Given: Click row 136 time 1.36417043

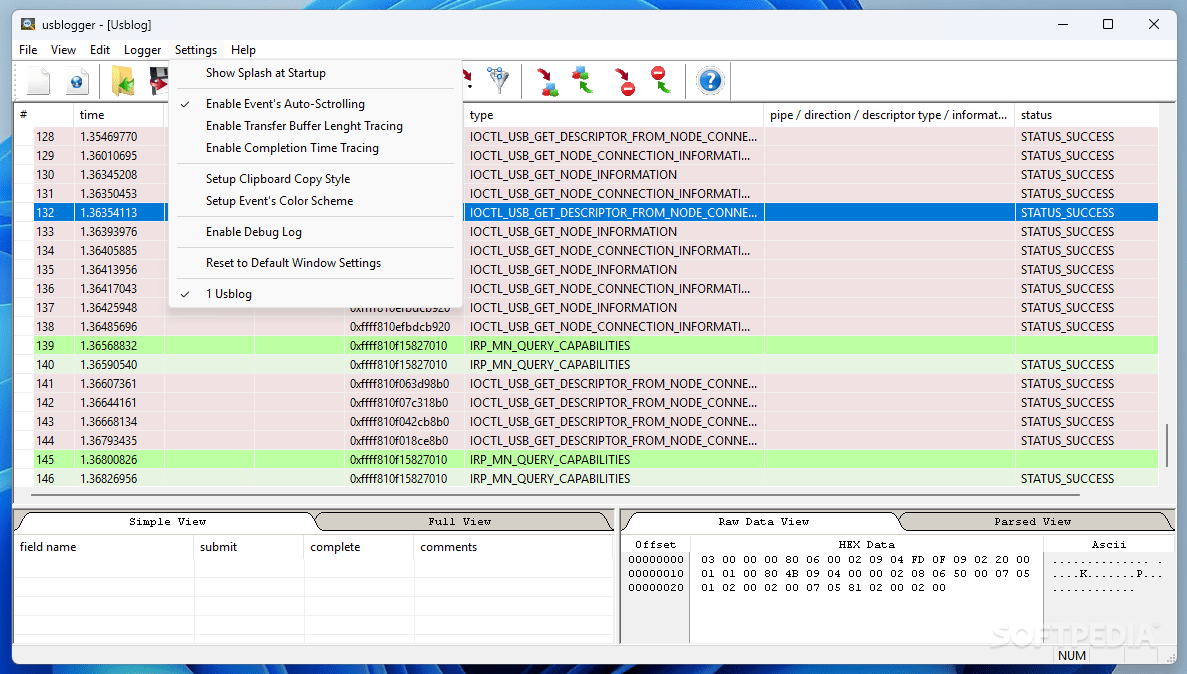Looking at the screenshot, I should (x=109, y=289).
